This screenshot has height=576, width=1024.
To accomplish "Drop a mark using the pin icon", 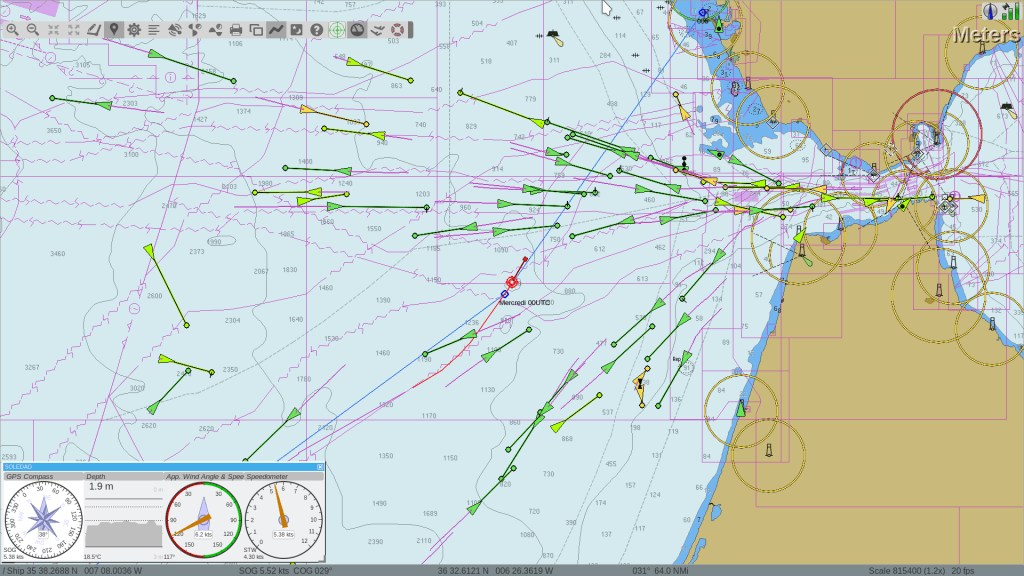I will click(x=114, y=29).
